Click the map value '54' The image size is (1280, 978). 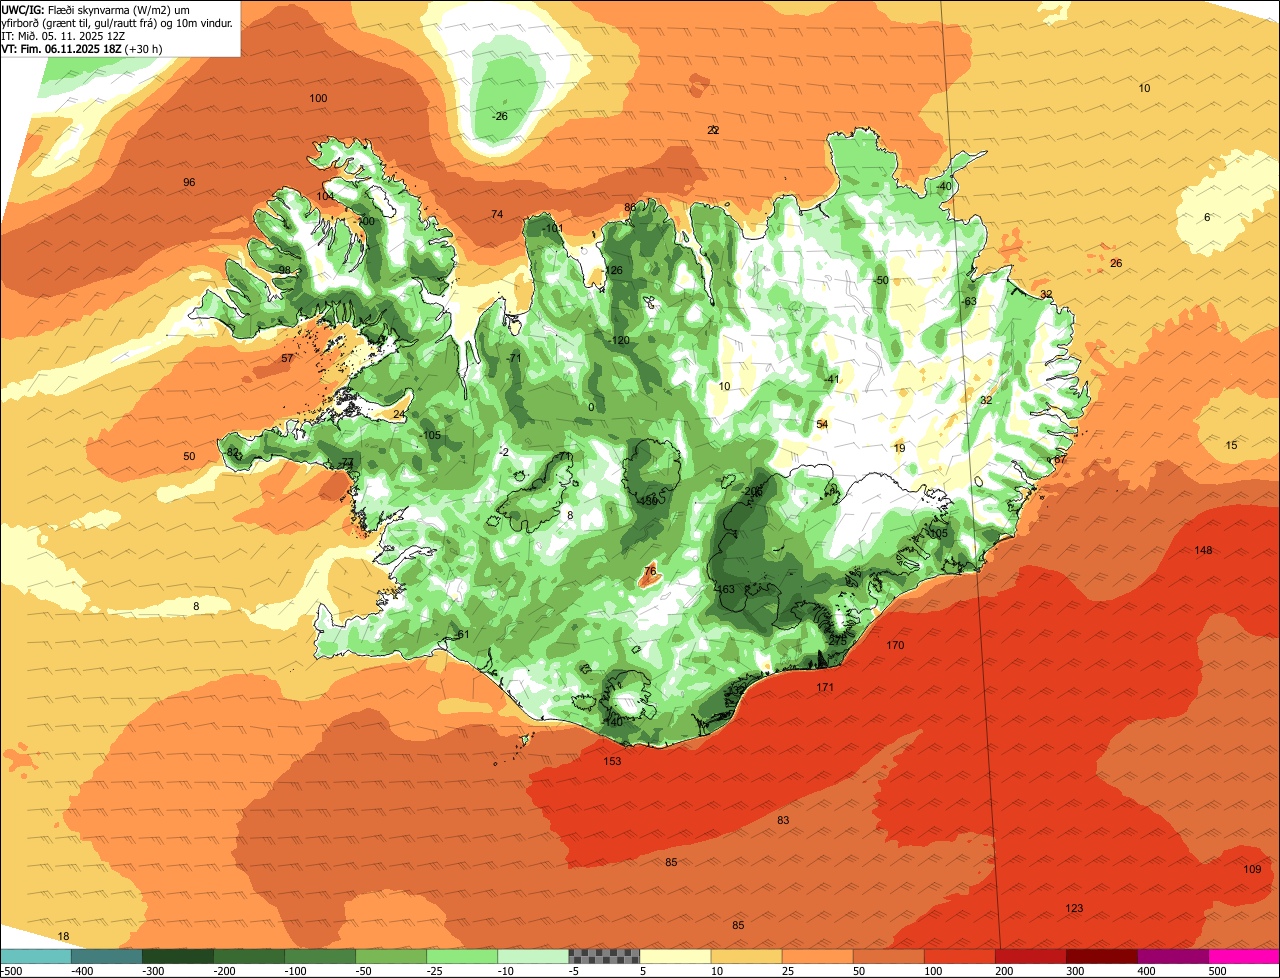pos(822,424)
